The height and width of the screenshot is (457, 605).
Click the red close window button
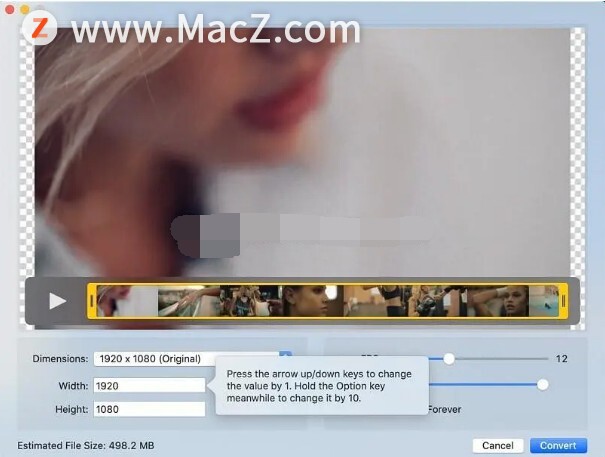tap(10, 10)
